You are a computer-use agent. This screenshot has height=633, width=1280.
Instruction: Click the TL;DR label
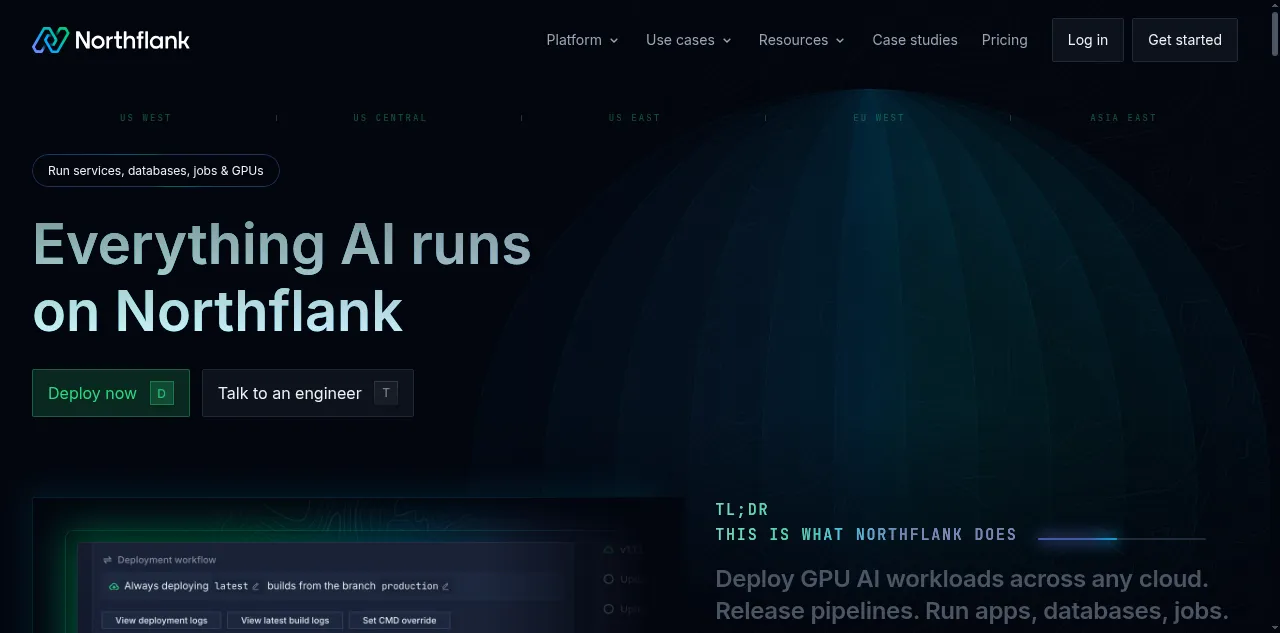(x=742, y=510)
